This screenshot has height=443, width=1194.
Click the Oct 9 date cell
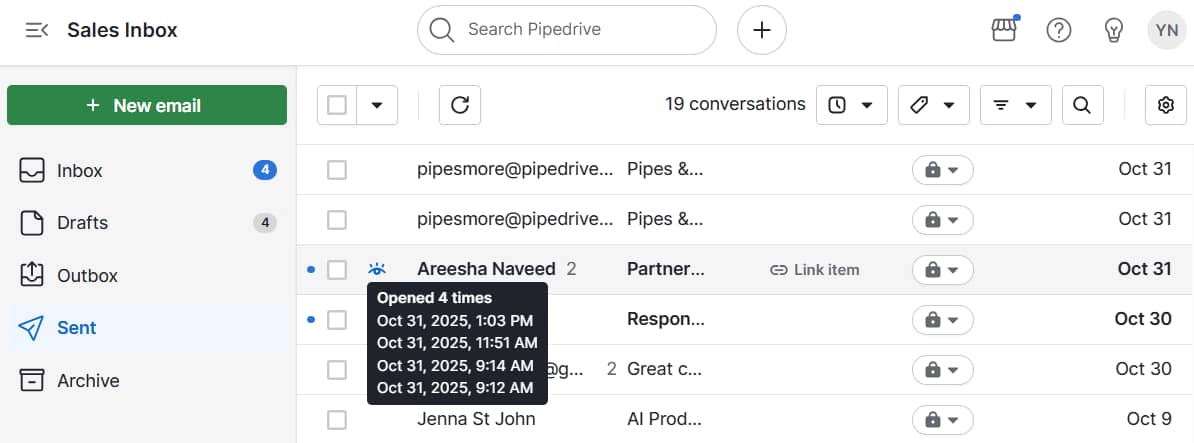[1149, 419]
